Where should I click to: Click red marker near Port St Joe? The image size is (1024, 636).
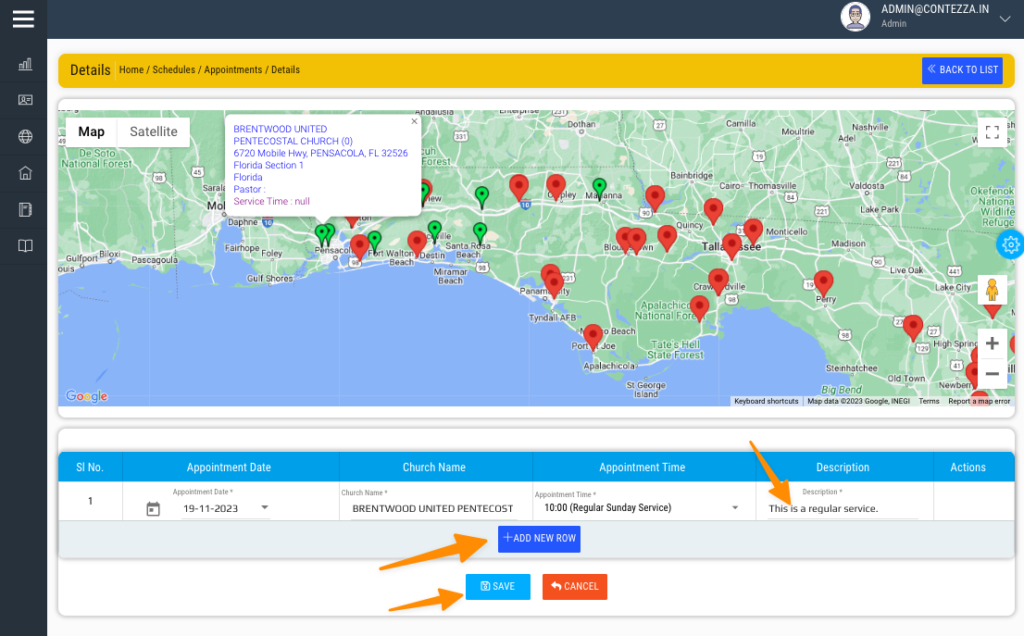(x=593, y=338)
